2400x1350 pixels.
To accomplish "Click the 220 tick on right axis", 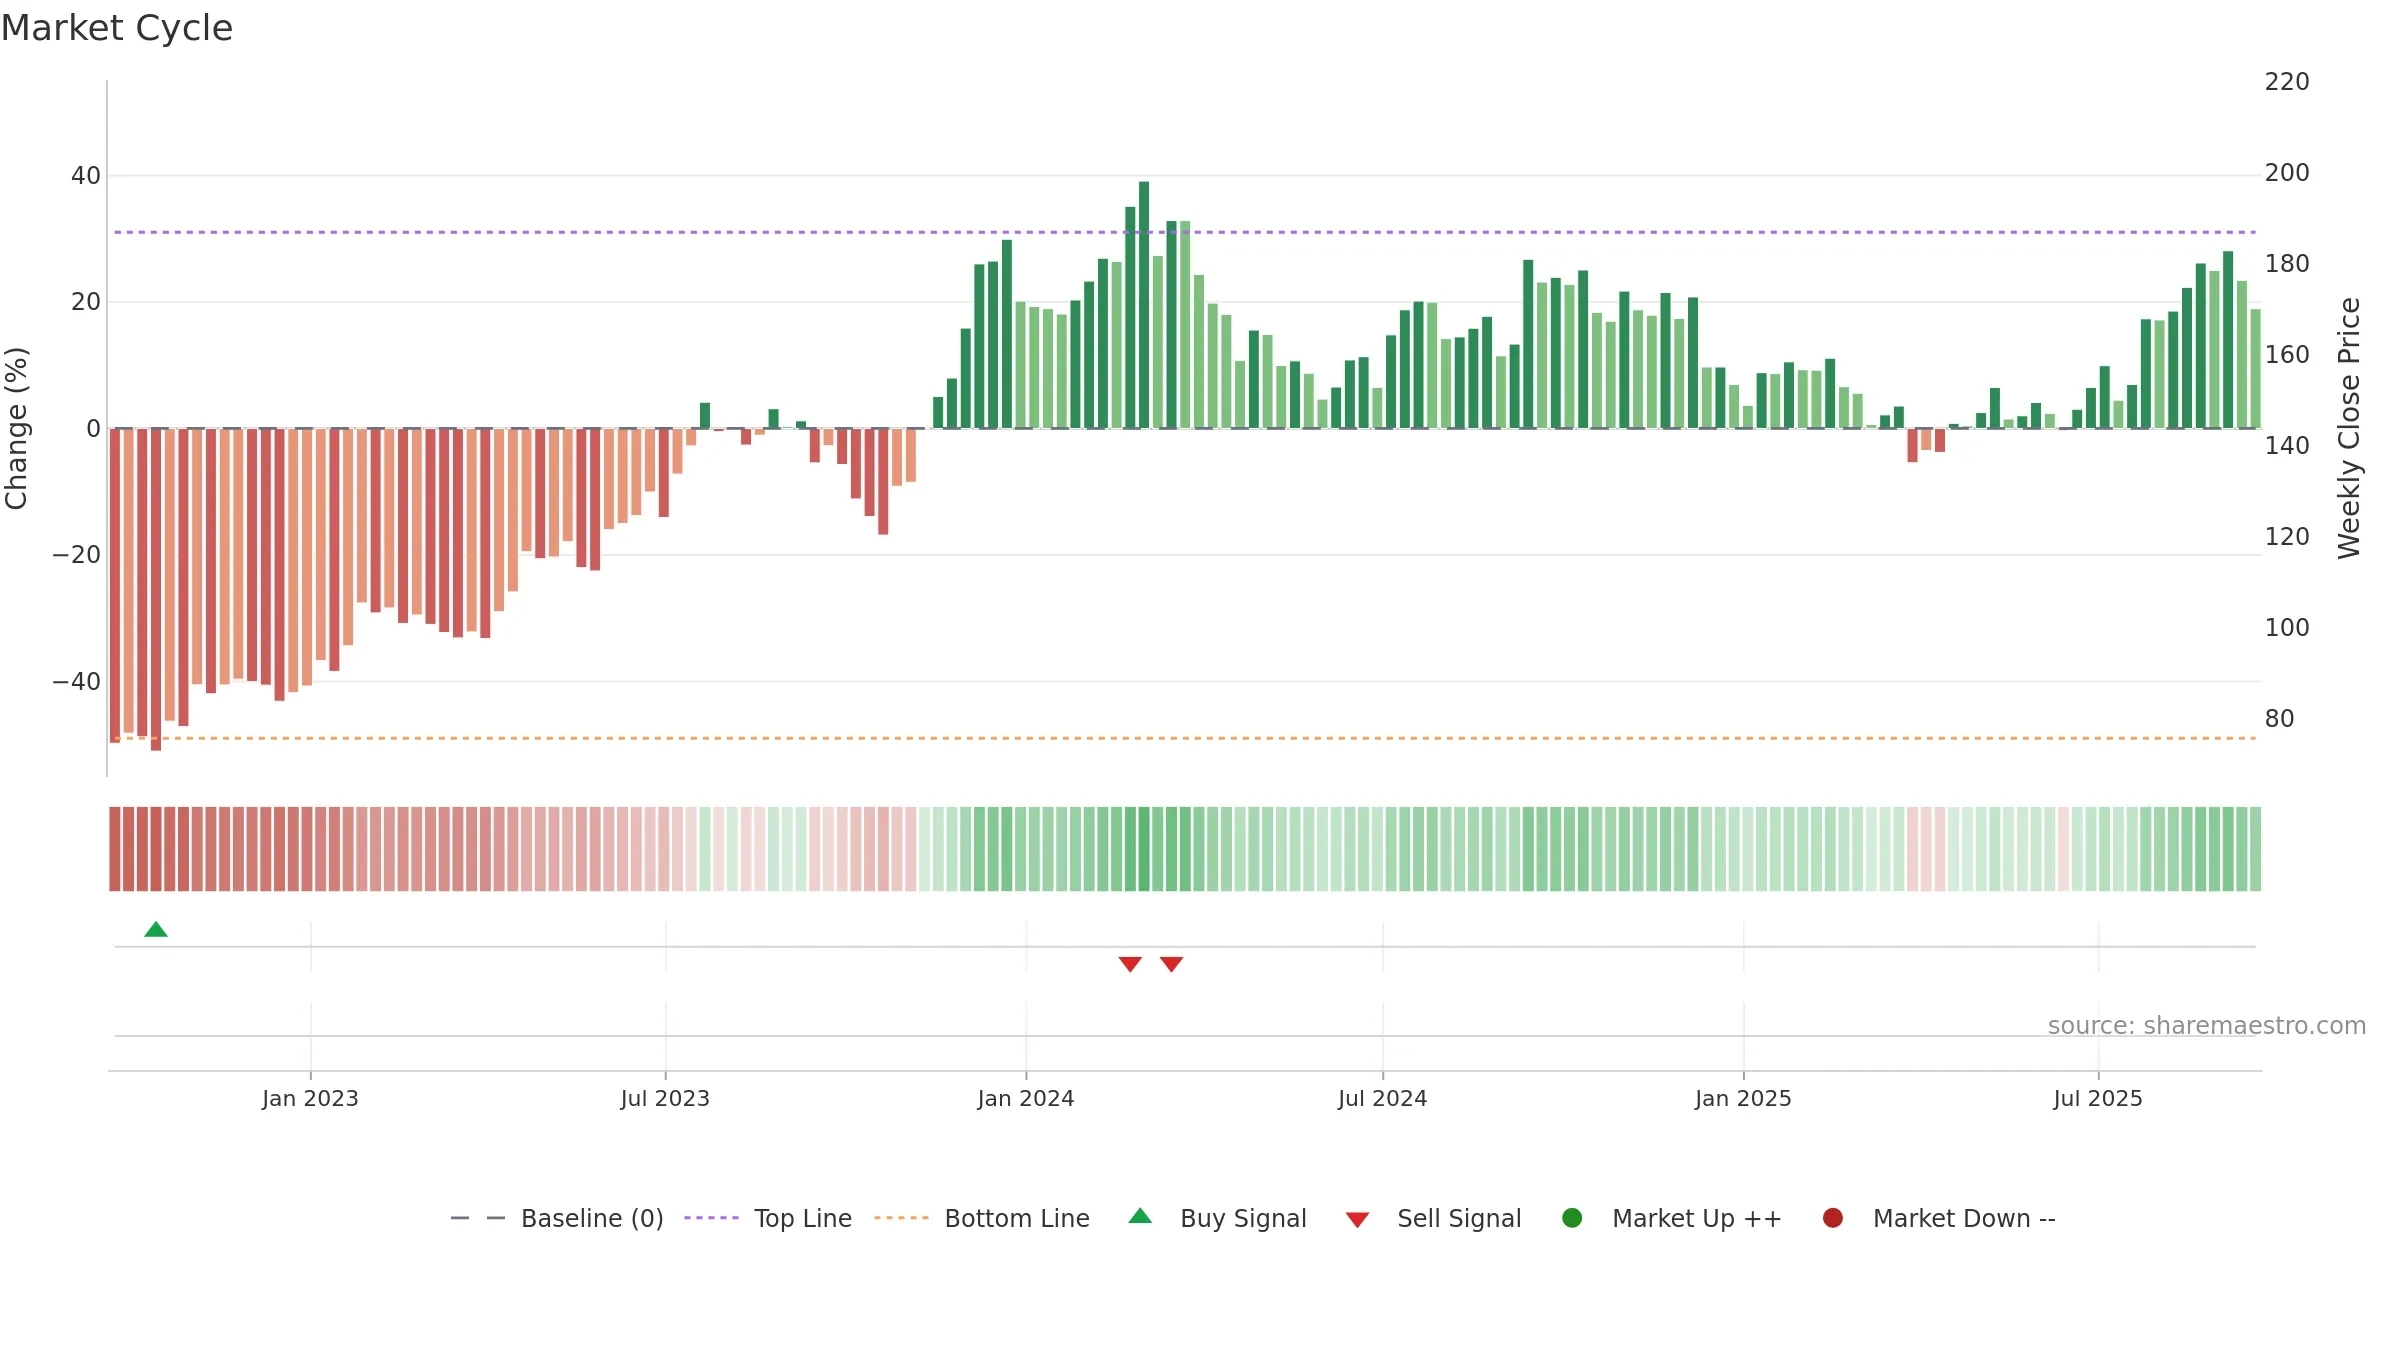I will coord(2287,82).
